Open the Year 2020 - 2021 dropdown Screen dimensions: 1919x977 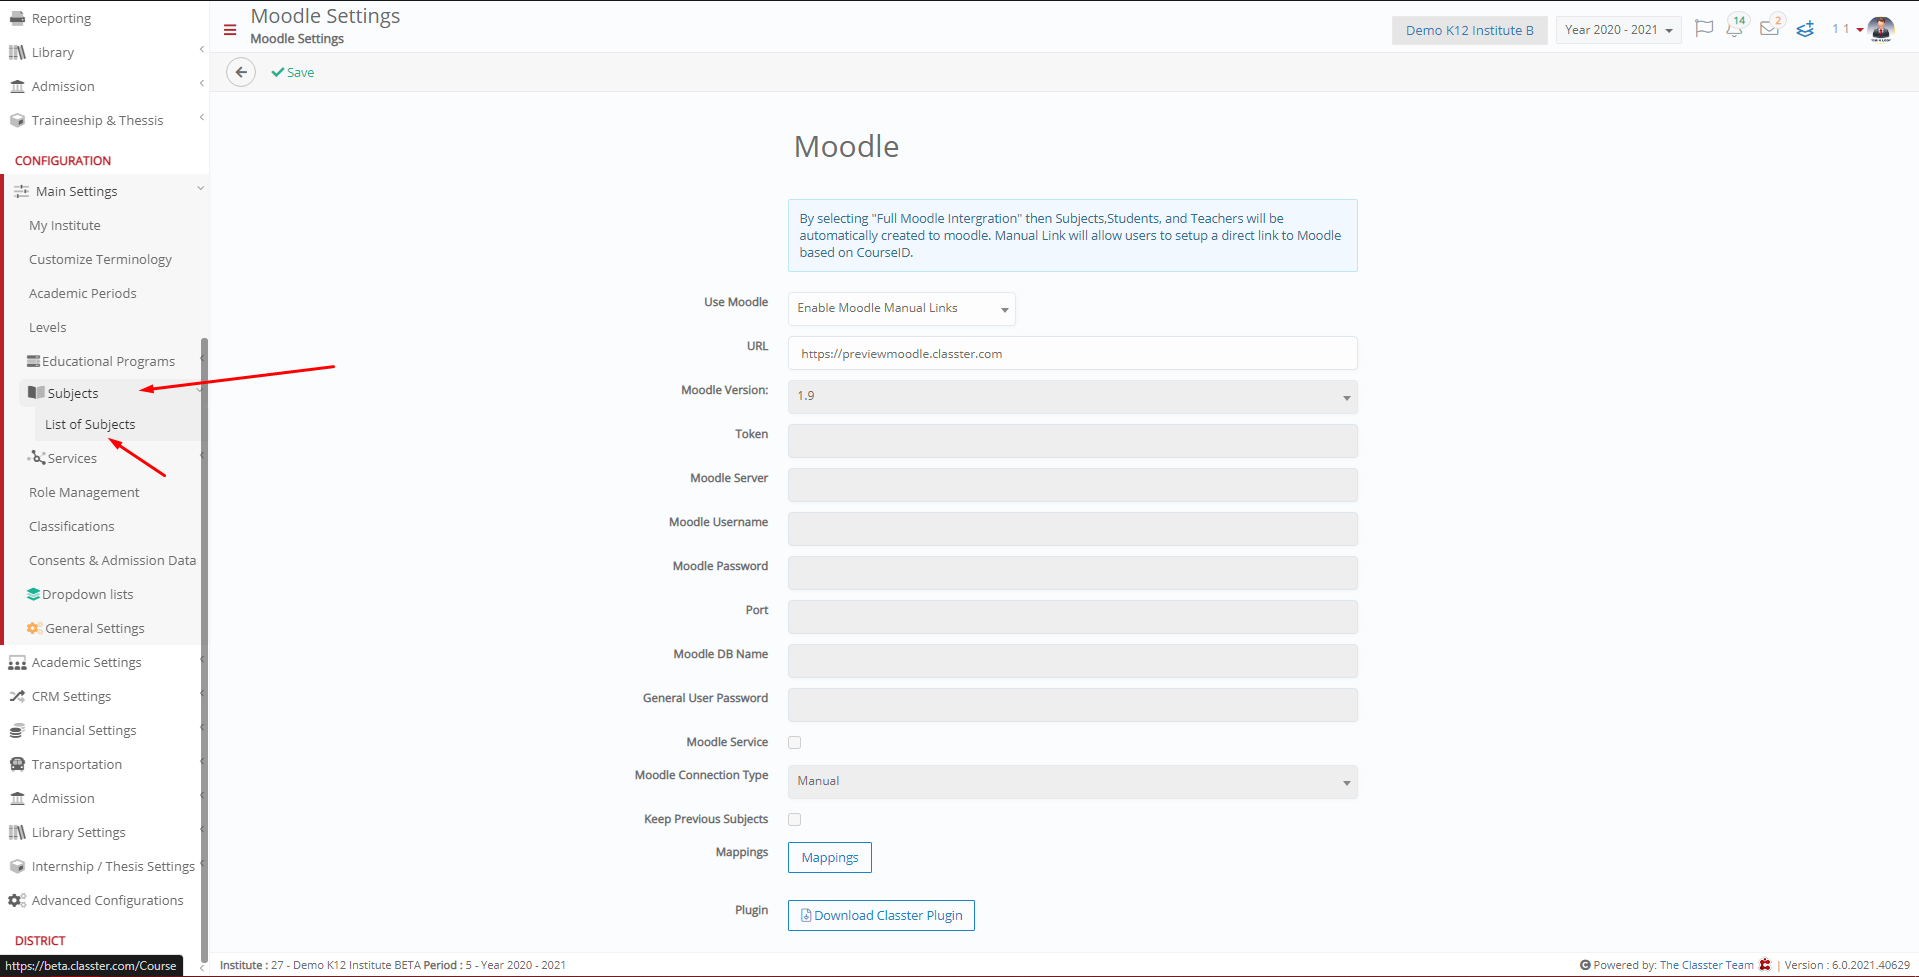1618,30
